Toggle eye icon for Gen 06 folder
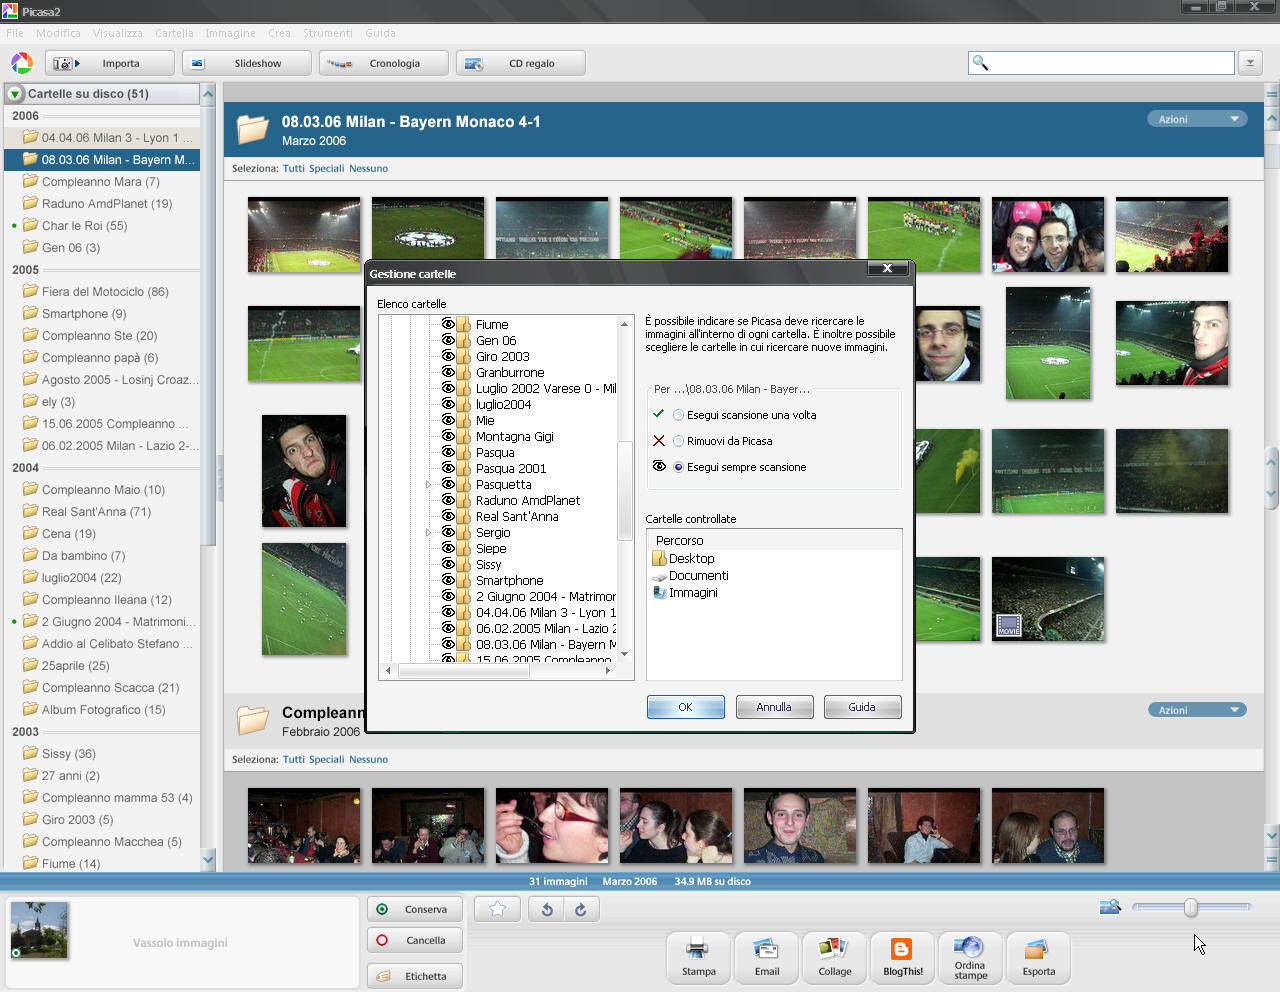Screen dimensions: 1280x992 click(x=448, y=340)
